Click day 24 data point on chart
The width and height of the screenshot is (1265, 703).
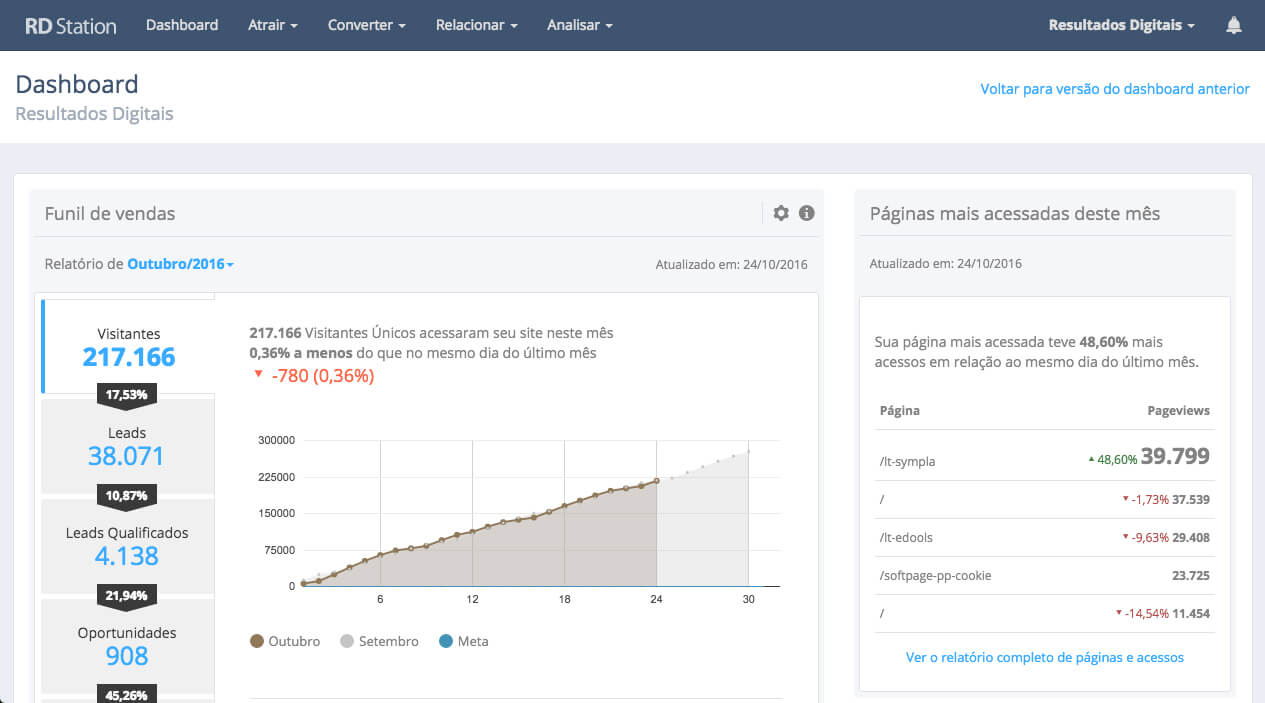[656, 481]
